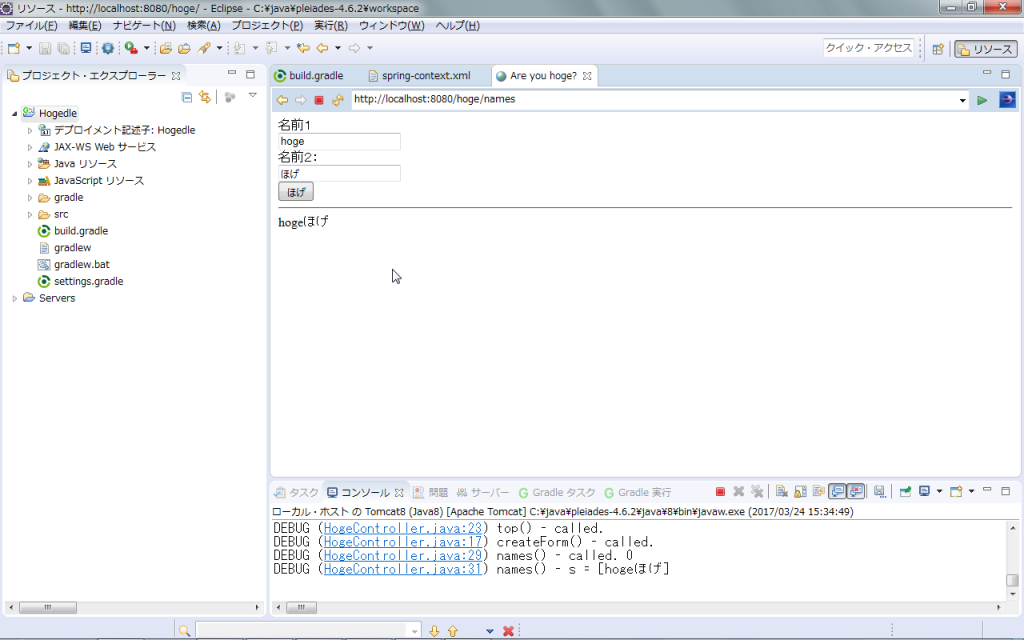Toggle show console on standard error

click(x=856, y=492)
